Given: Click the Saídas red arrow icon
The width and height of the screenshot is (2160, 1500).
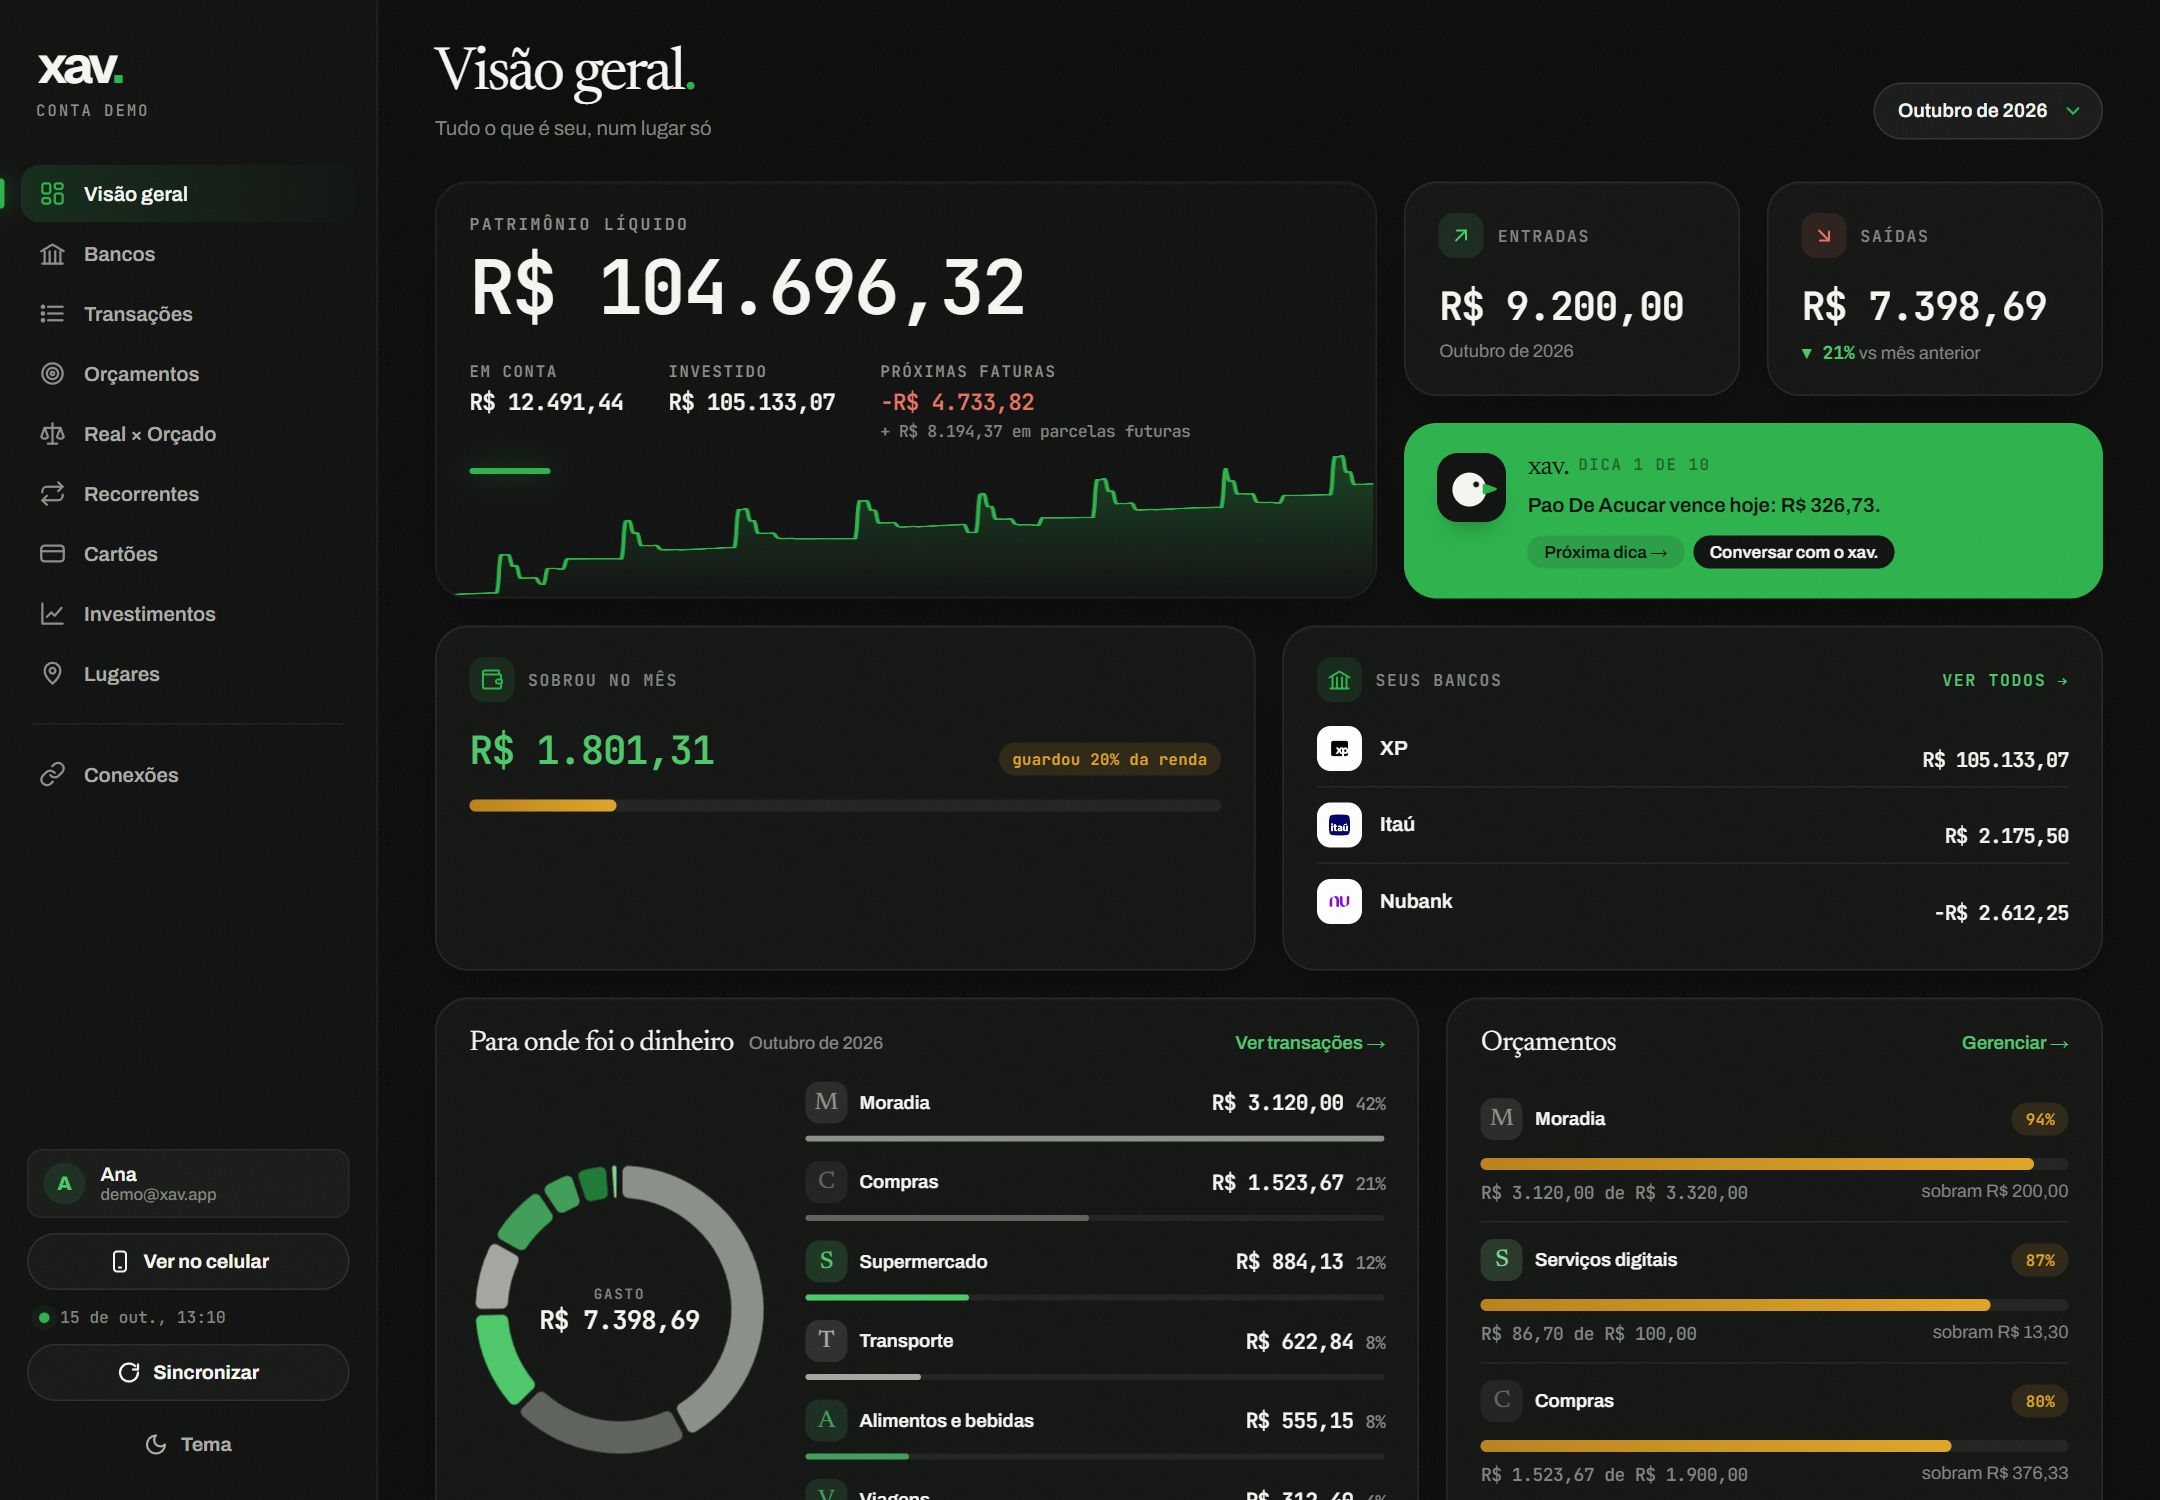Looking at the screenshot, I should 1823,236.
